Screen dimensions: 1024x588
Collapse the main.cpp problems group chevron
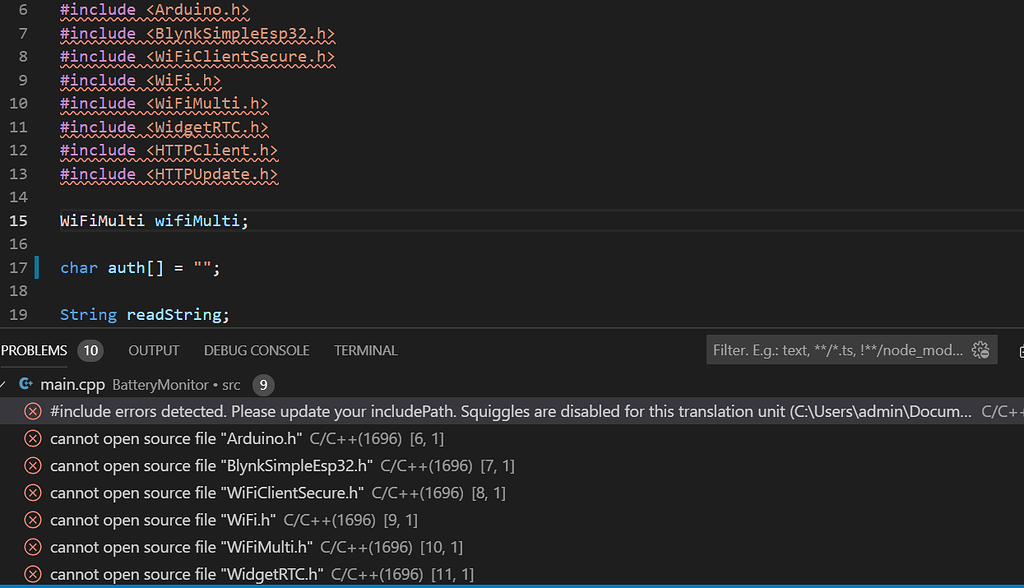[5, 385]
